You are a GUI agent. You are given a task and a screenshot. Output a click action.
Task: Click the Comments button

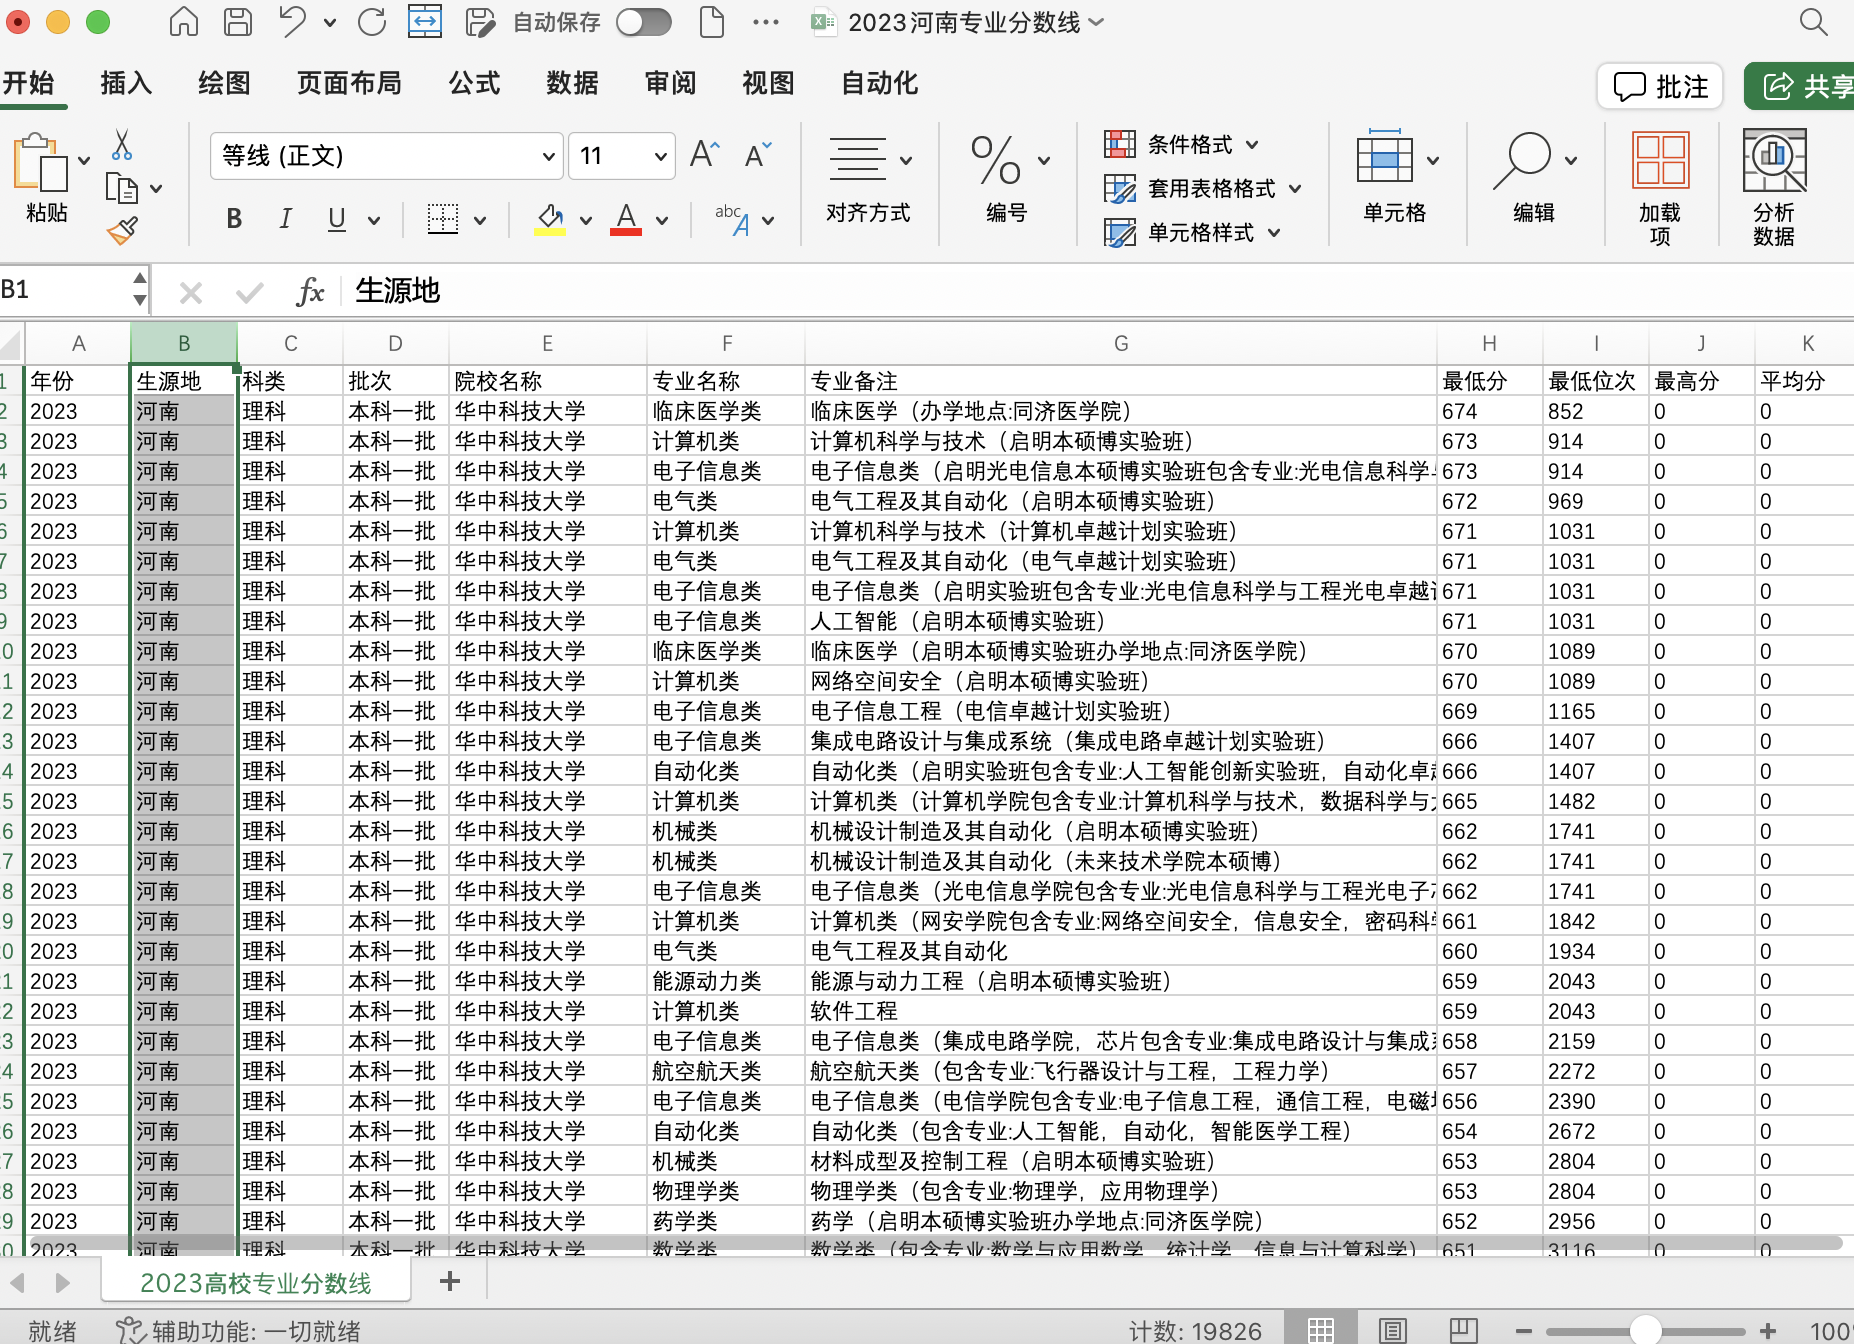1661,87
